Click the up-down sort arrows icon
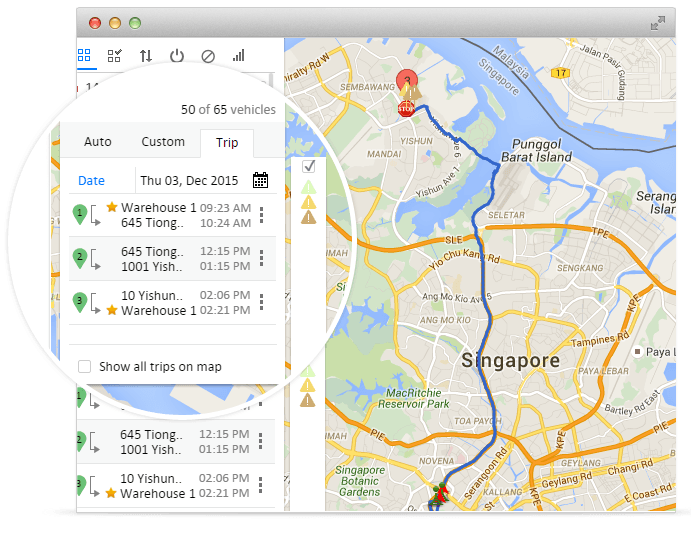Screen dimensions: 691x550 (x=146, y=56)
